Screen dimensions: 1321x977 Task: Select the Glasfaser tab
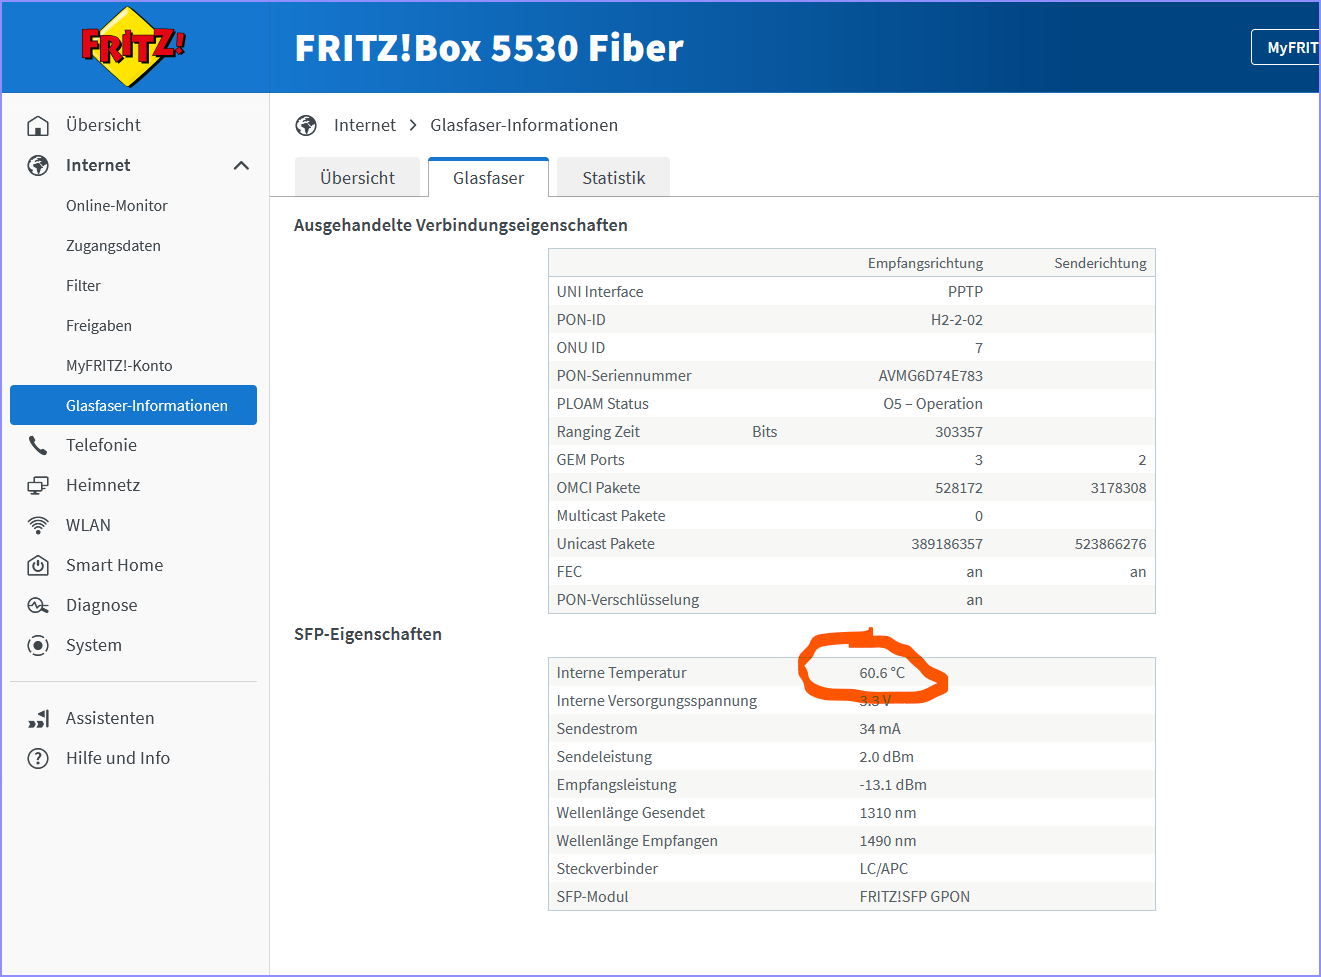pyautogui.click(x=488, y=177)
